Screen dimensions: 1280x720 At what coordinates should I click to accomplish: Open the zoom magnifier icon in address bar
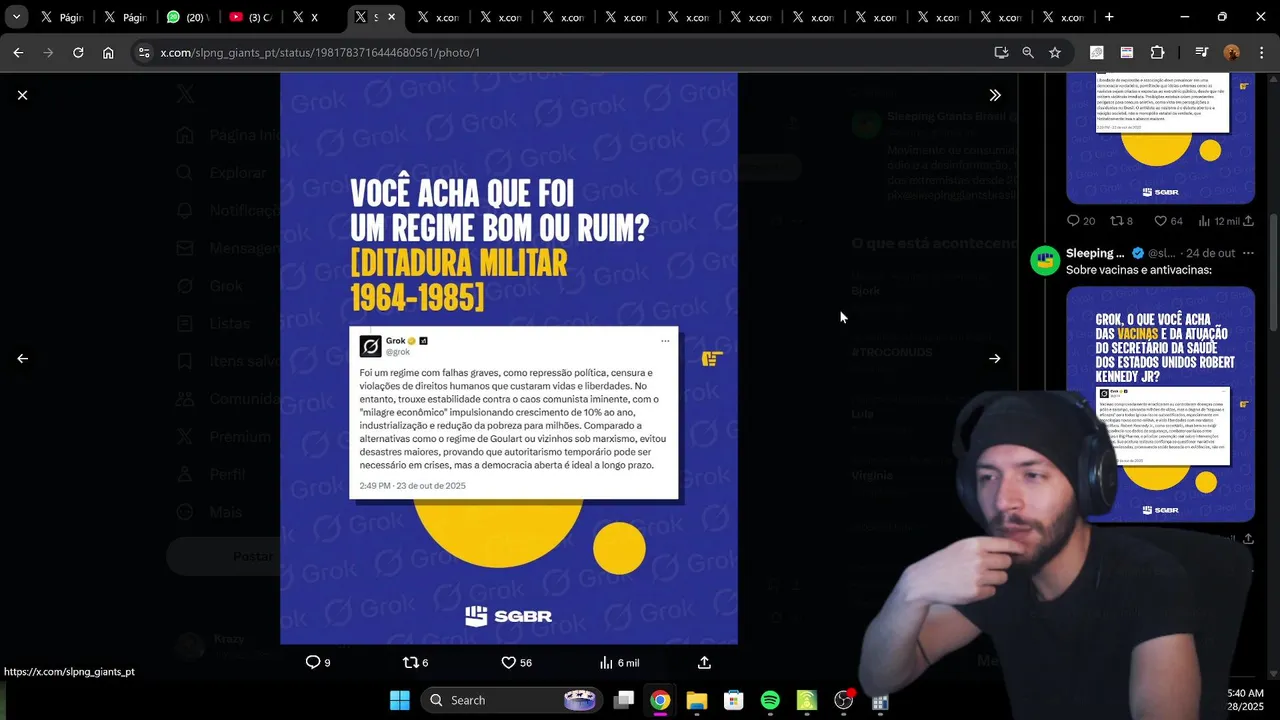coord(1028,52)
